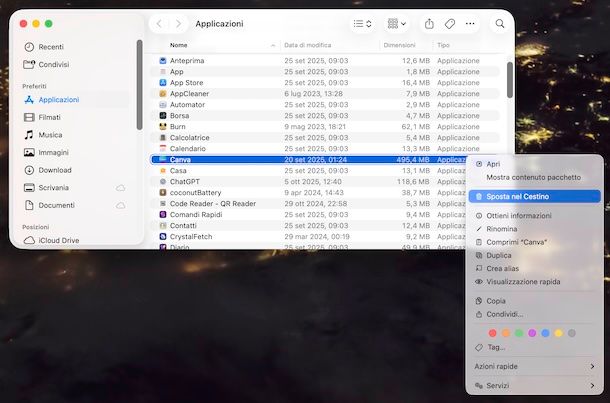Image resolution: width=610 pixels, height=403 pixels.
Task: Expand the Azioni rapide submenu
Action: click(x=535, y=366)
